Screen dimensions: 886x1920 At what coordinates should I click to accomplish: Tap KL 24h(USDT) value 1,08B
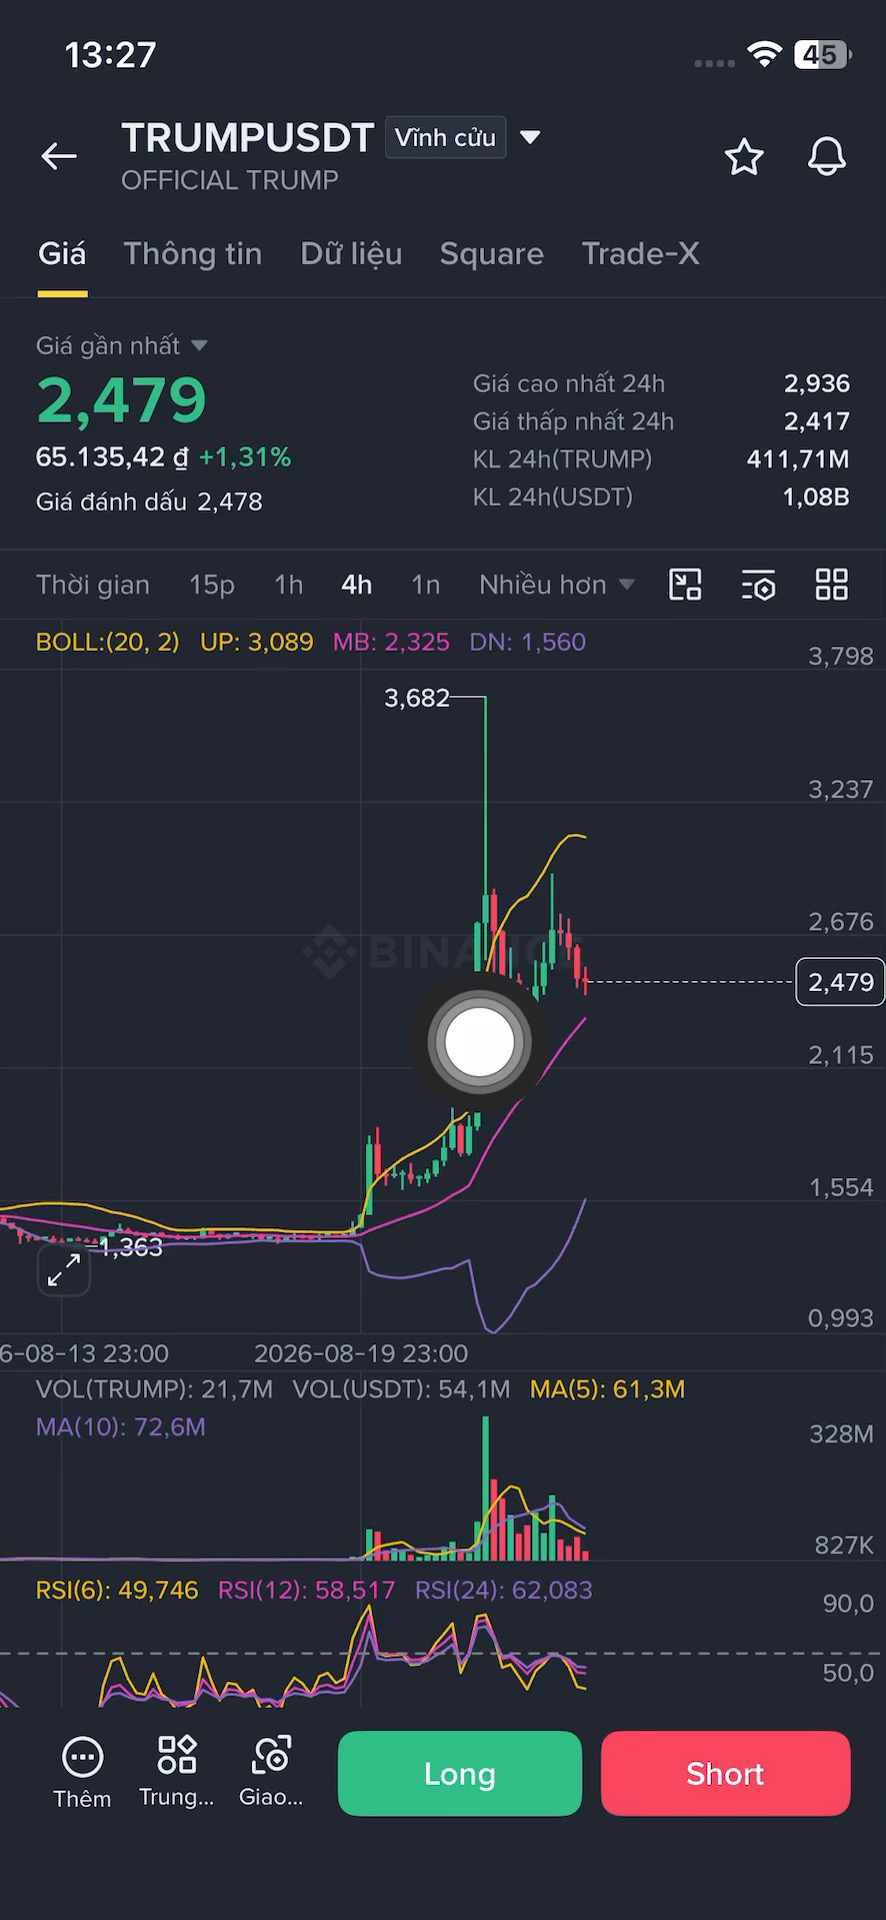click(816, 497)
